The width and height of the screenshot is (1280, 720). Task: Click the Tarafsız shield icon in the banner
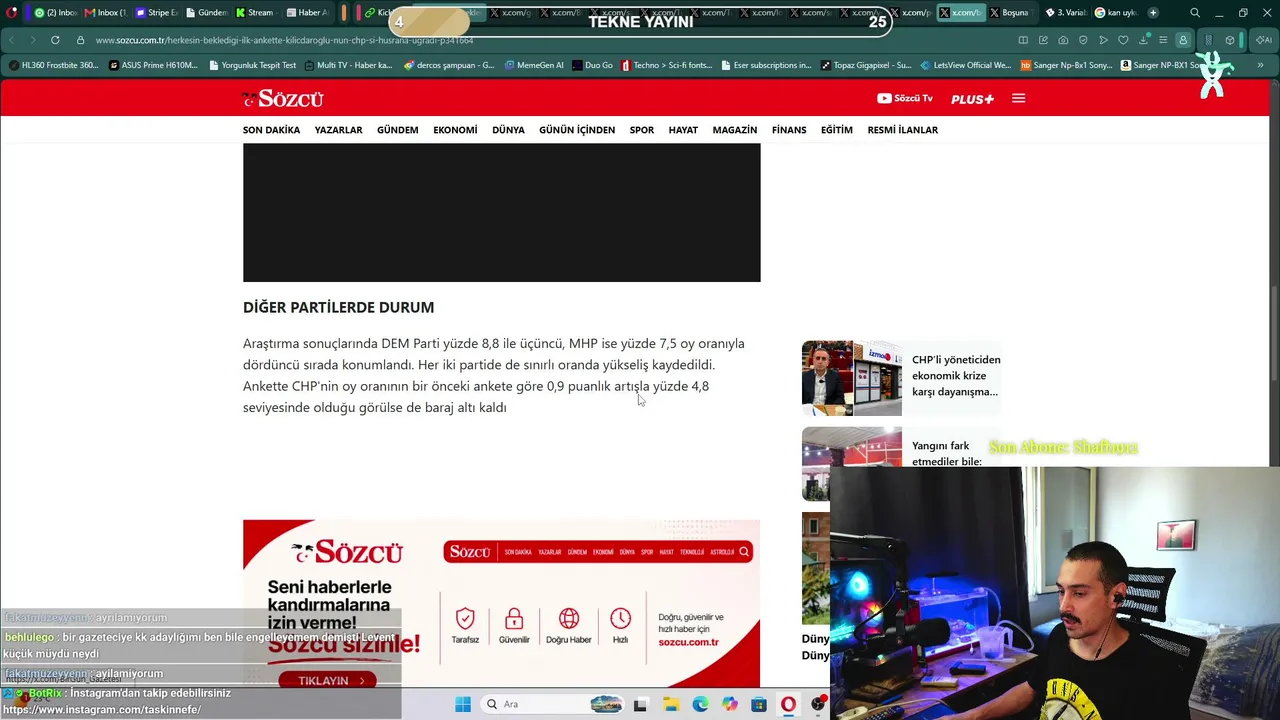(x=465, y=619)
